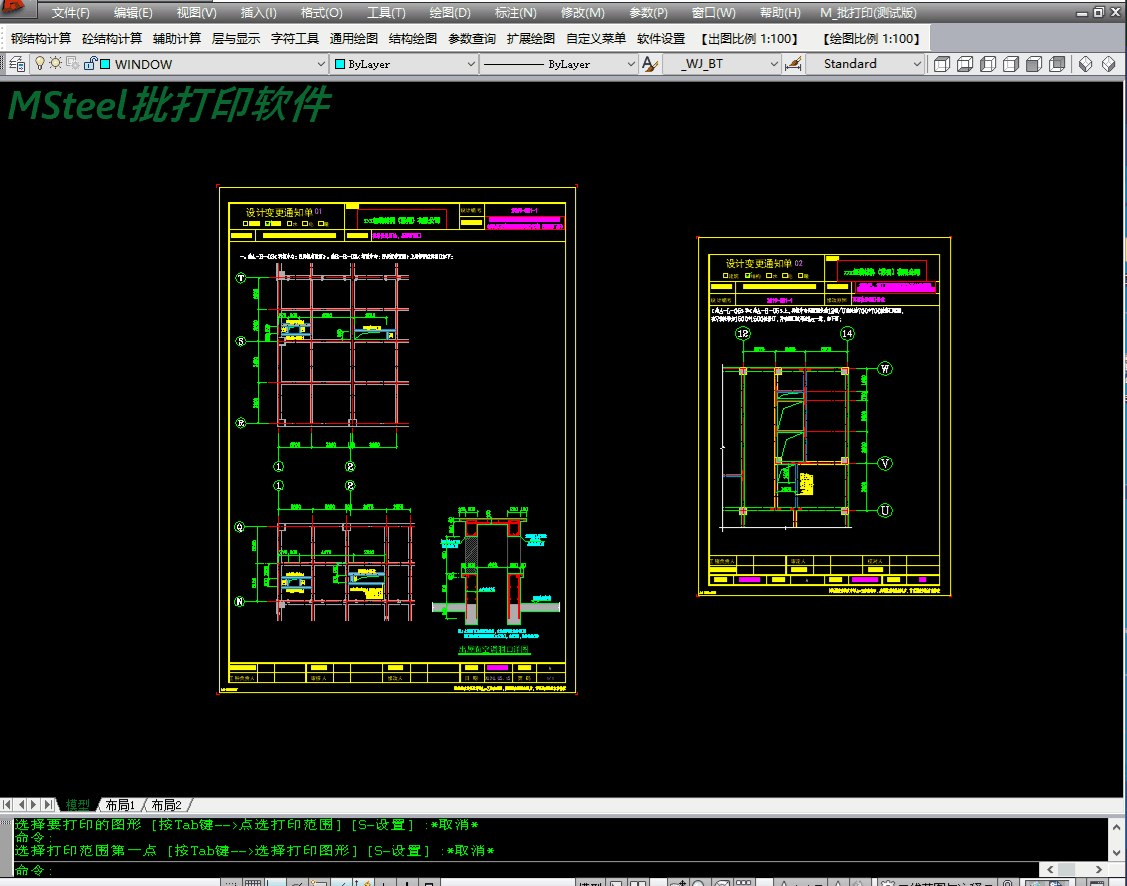Select the second cube visual style icon

click(965, 64)
